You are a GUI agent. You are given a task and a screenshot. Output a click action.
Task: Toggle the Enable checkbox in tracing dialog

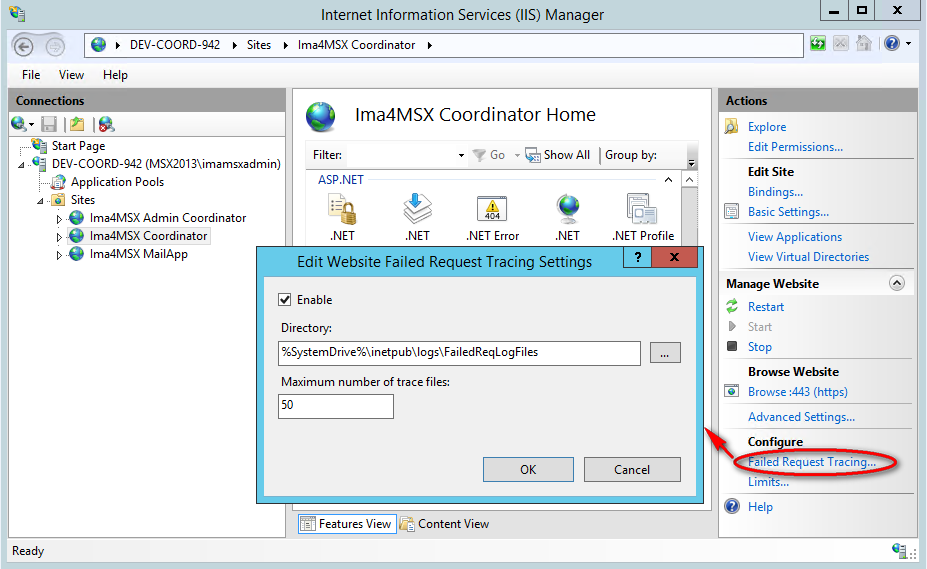[284, 299]
